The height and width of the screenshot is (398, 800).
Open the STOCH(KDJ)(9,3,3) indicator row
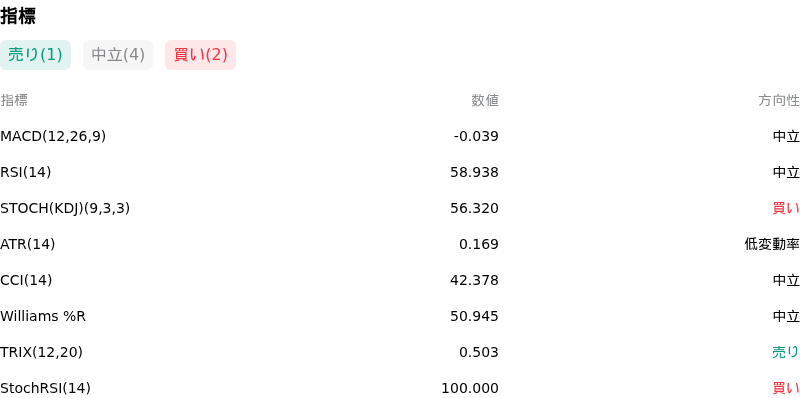click(x=400, y=208)
